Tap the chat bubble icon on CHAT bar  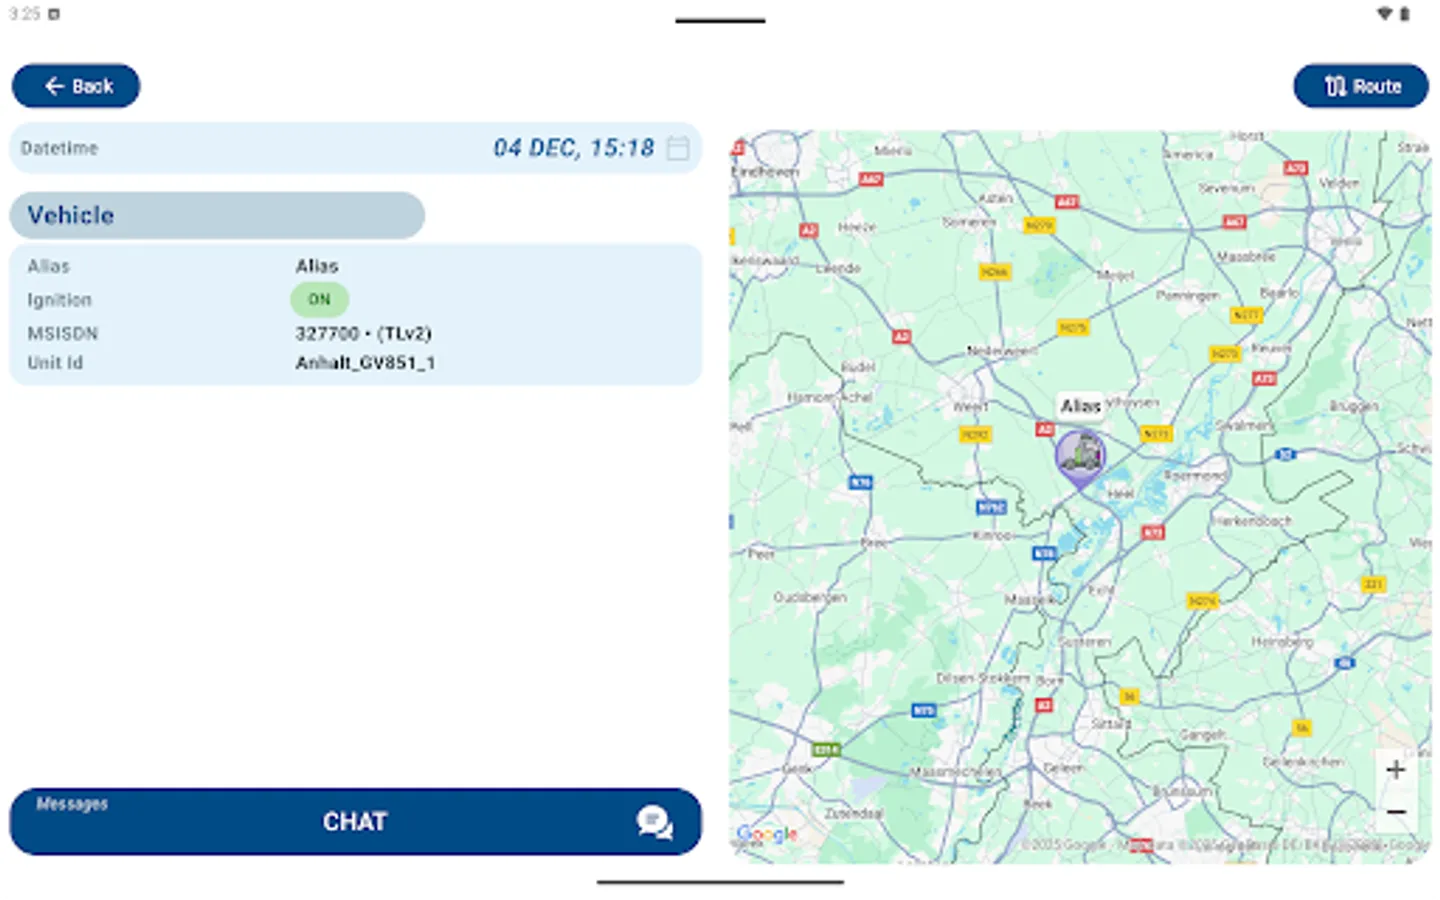pyautogui.click(x=653, y=822)
